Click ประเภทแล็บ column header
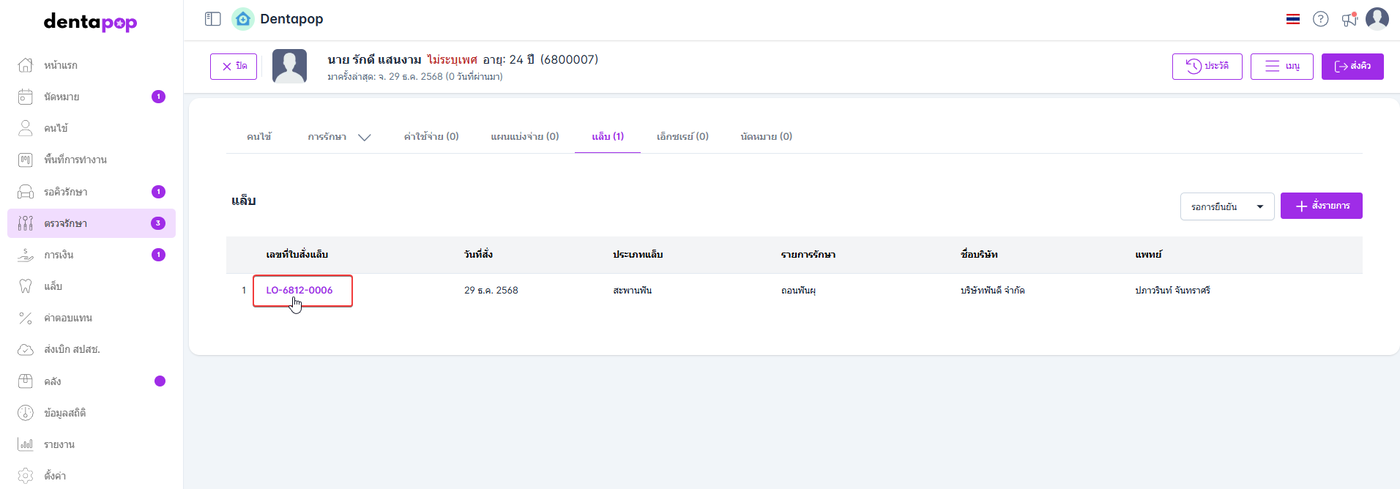Viewport: 1400px width, 489px height. pyautogui.click(x=638, y=255)
